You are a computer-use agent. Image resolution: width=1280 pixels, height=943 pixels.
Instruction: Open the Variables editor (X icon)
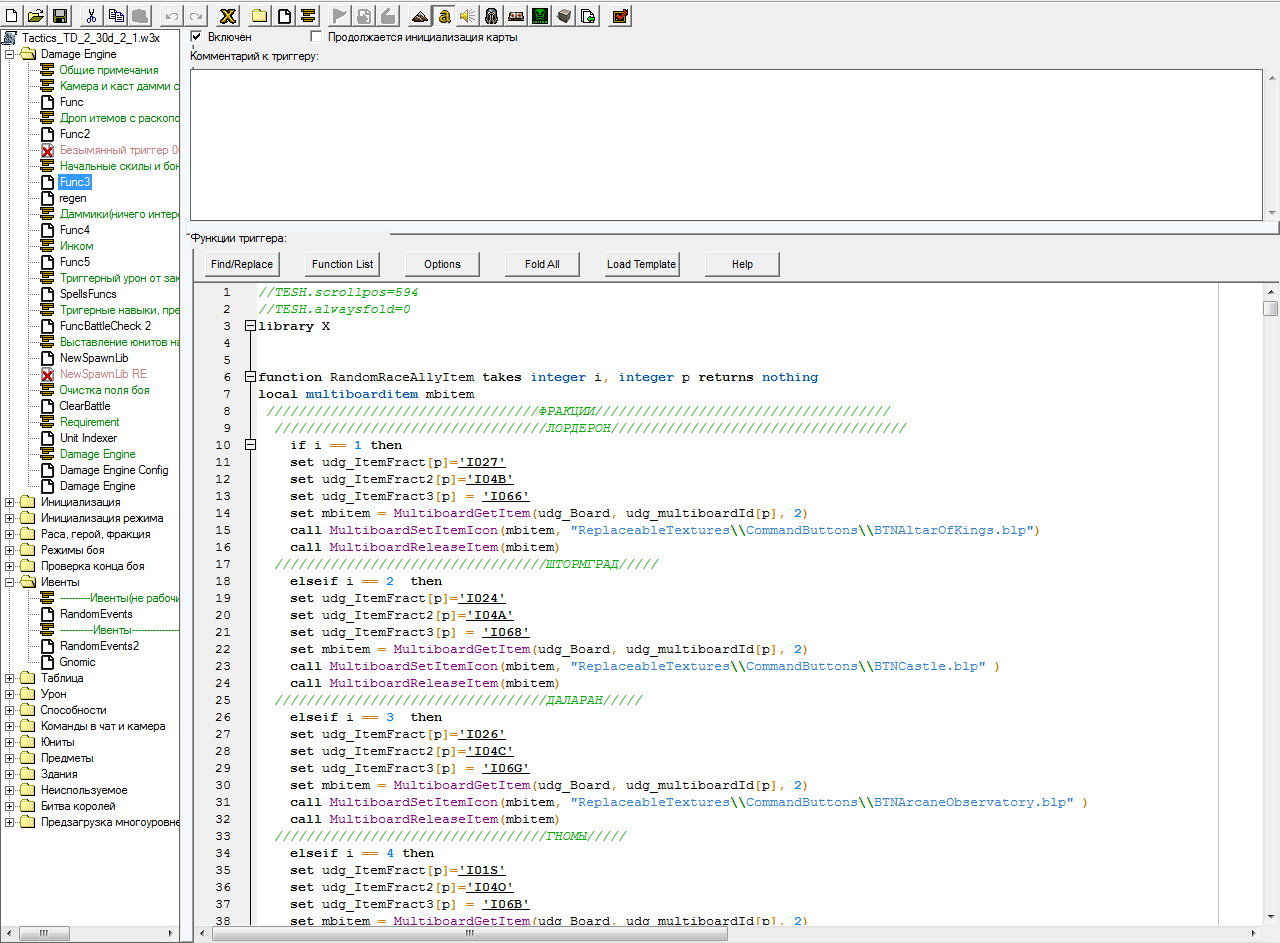coord(228,15)
